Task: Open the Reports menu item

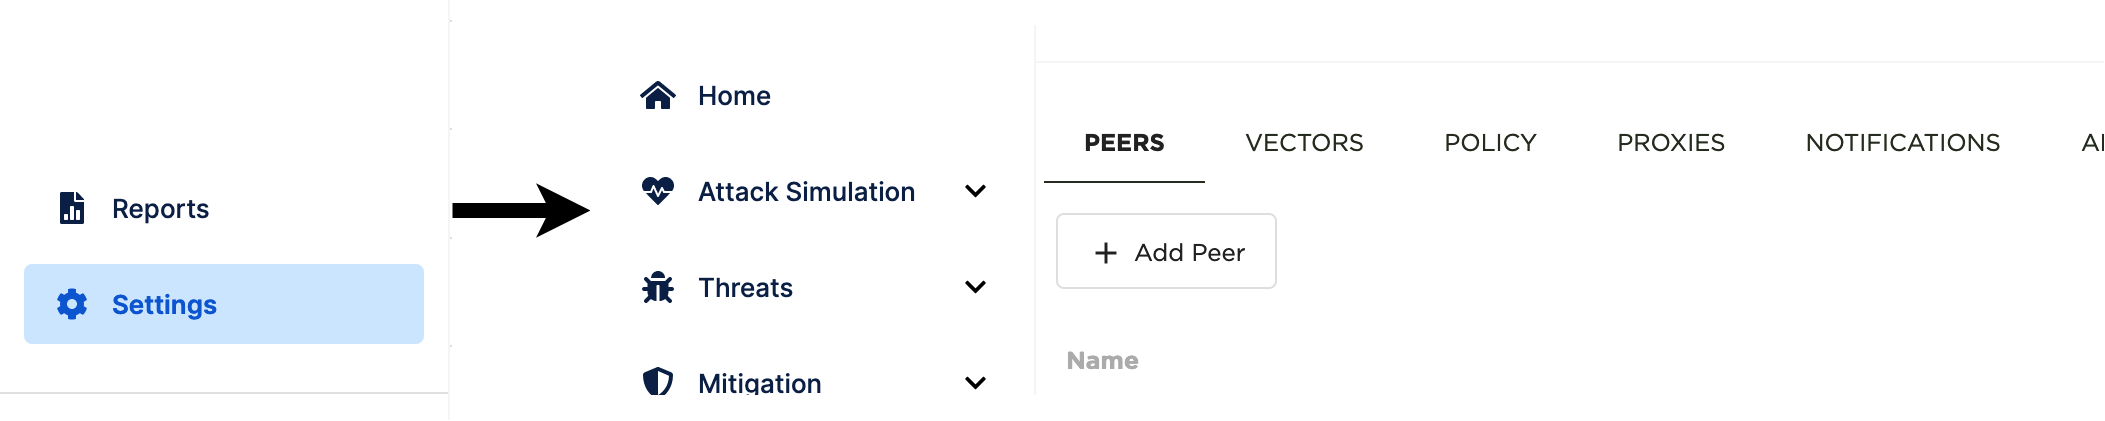Action: click(x=160, y=209)
